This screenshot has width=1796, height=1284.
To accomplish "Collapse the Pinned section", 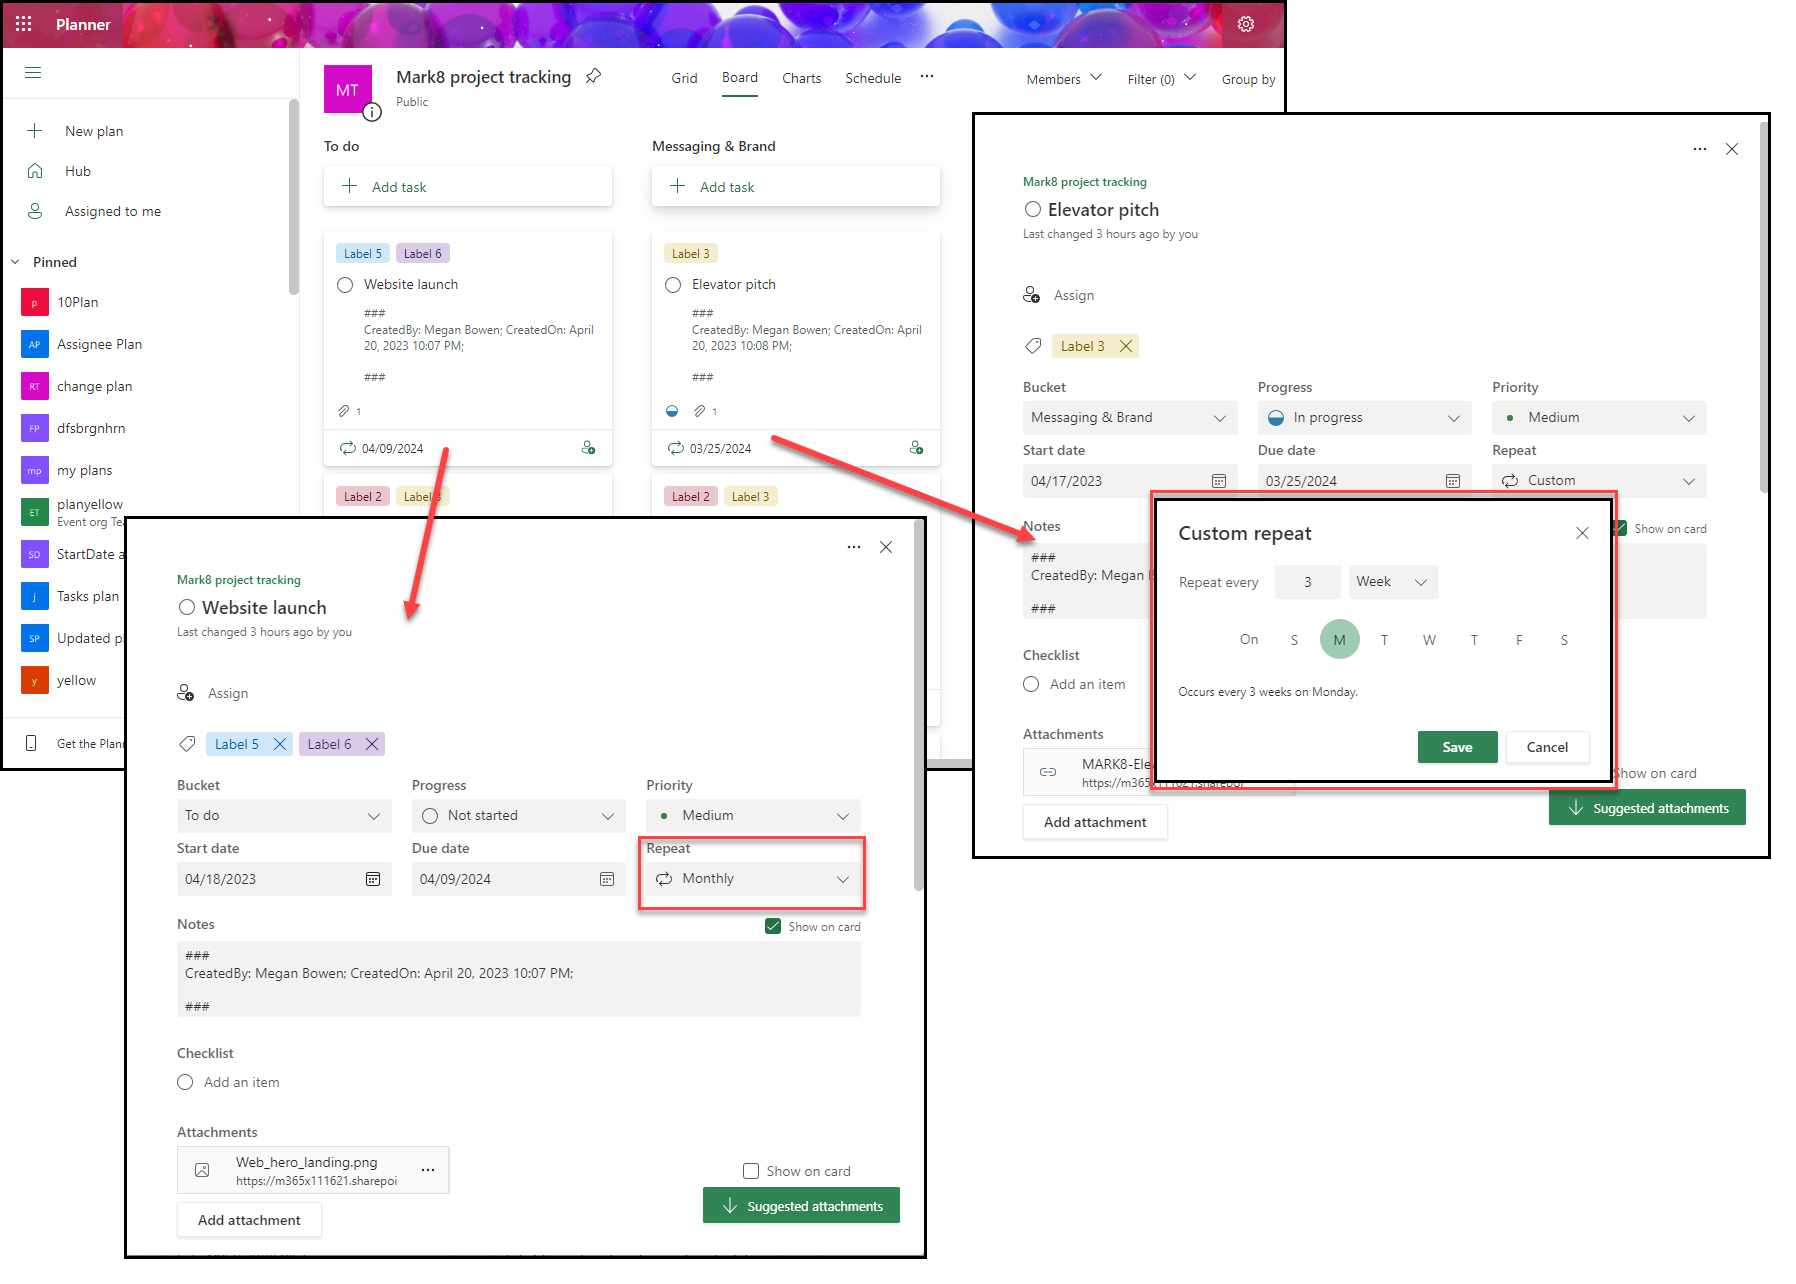I will [x=15, y=262].
